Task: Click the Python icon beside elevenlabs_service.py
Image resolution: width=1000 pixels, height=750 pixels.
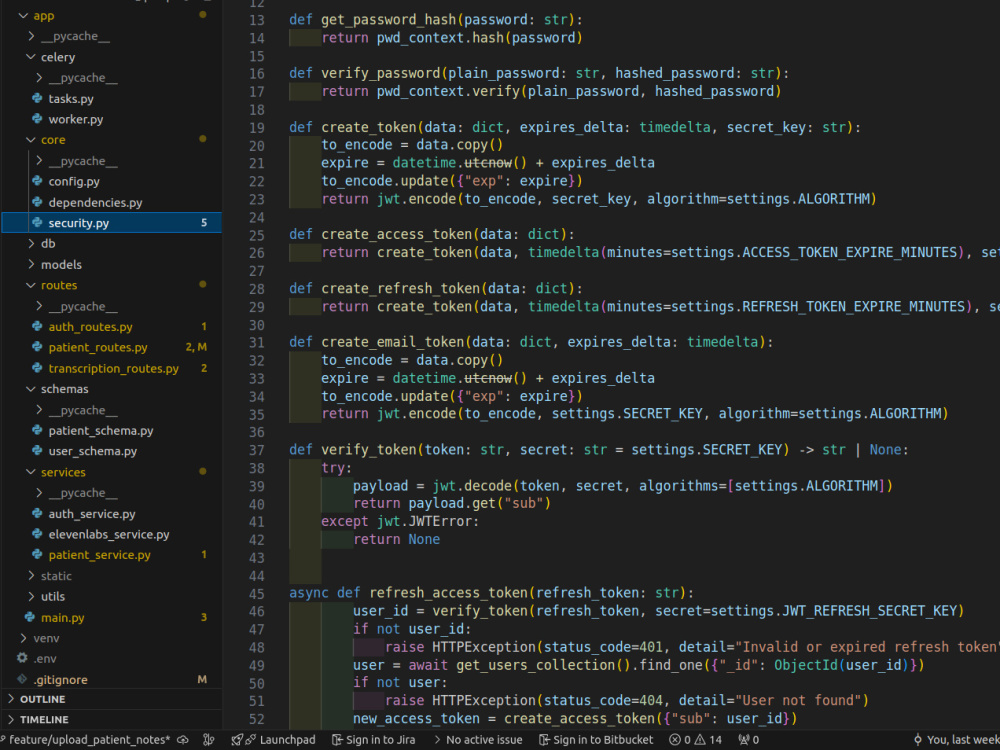Action: (x=38, y=534)
